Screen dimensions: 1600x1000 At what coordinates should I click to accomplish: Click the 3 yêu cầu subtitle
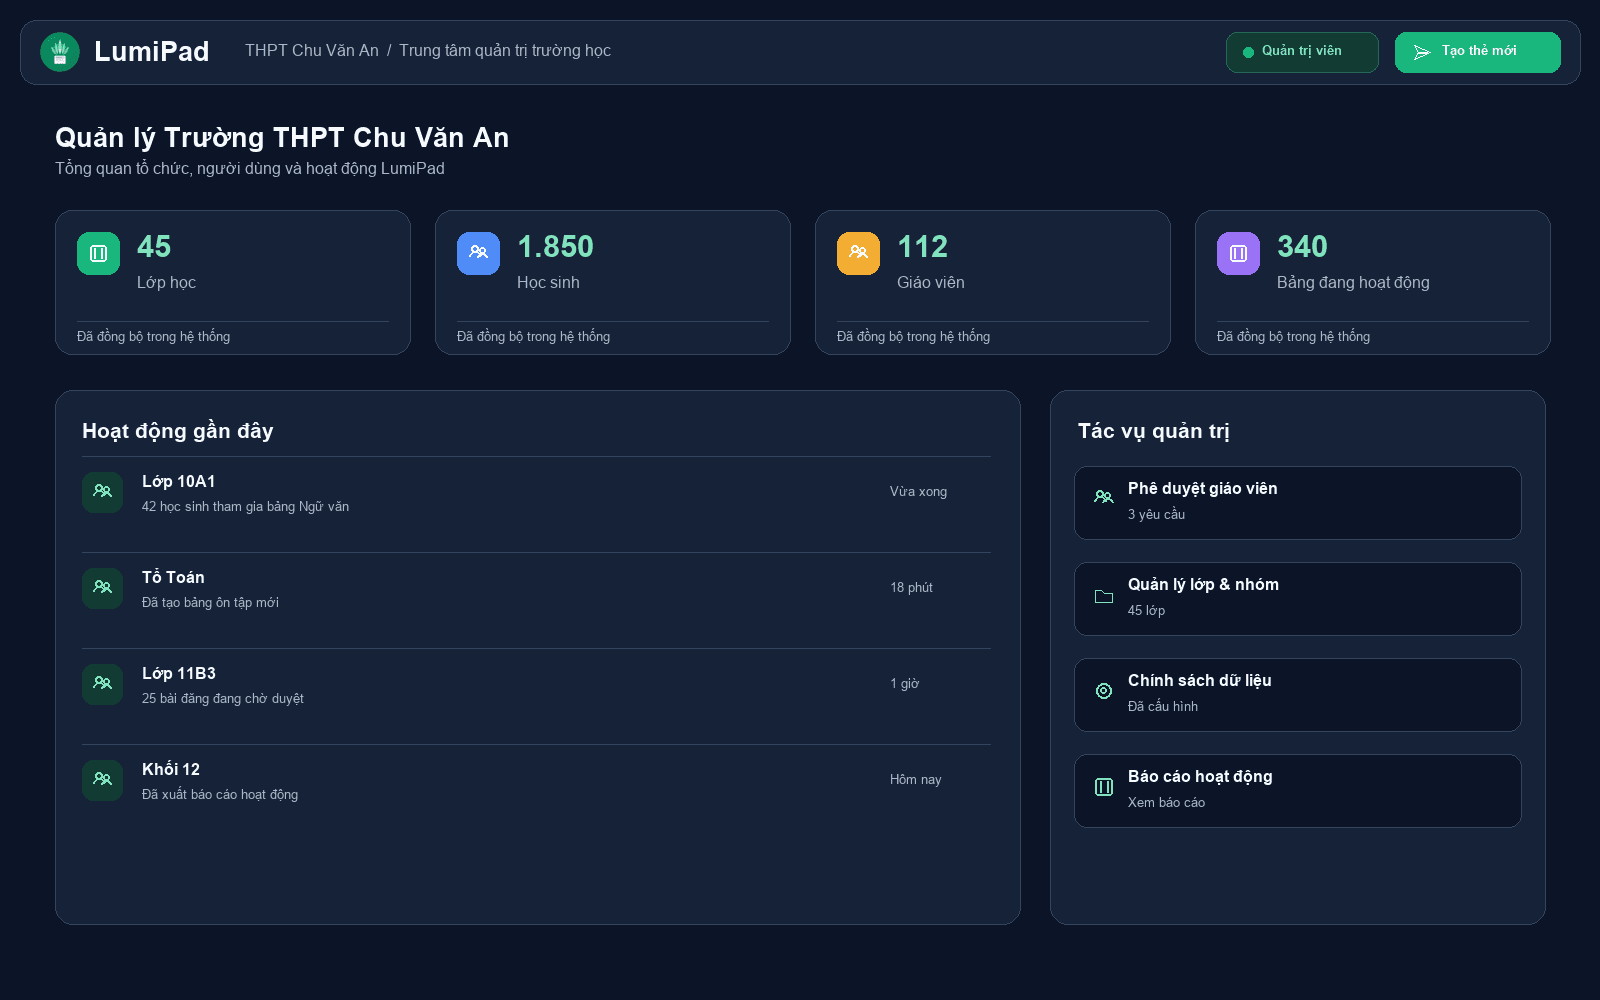tap(1156, 515)
